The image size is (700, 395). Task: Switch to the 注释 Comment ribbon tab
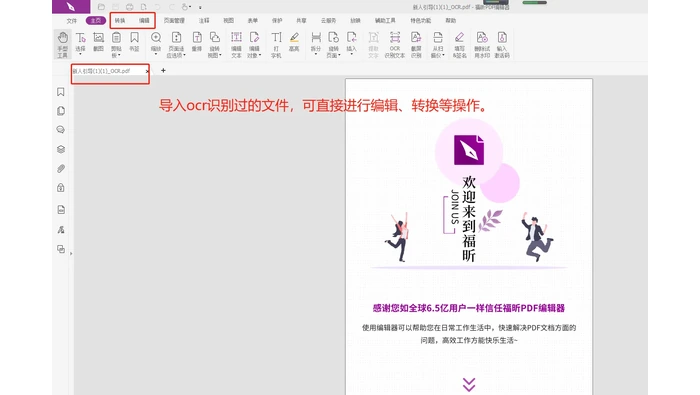point(204,21)
